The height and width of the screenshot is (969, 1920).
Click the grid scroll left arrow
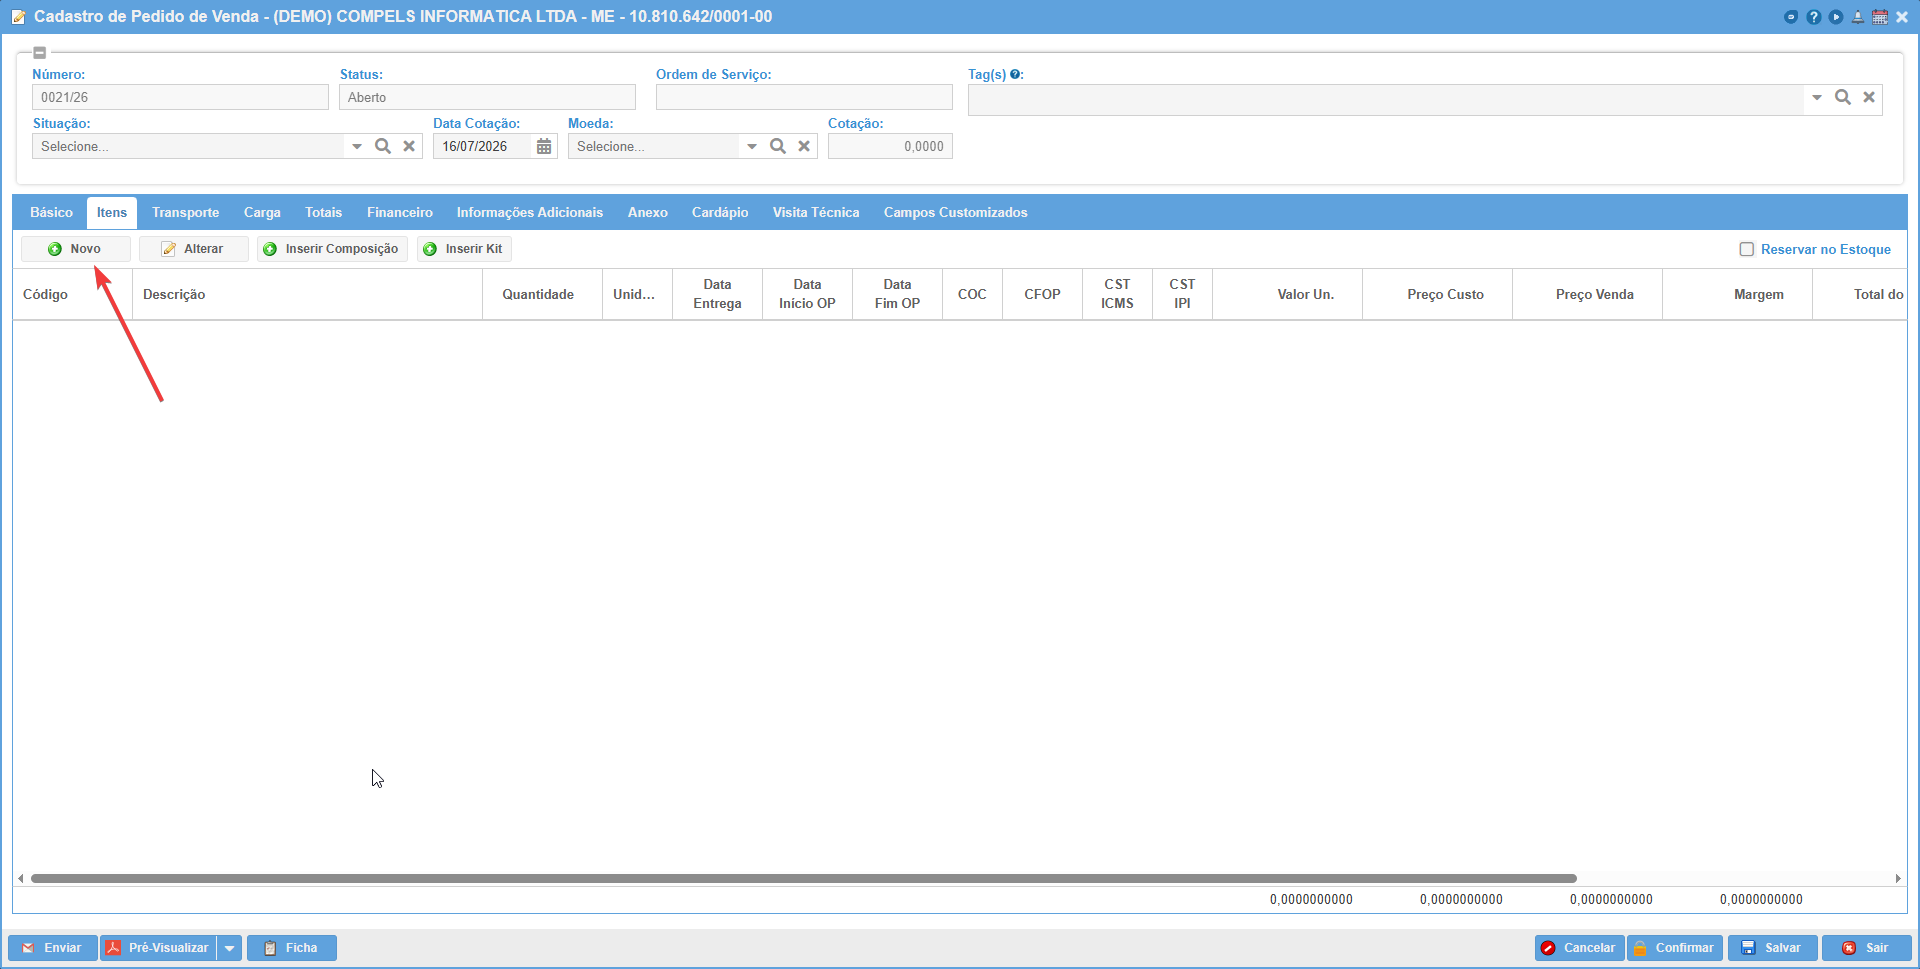(21, 878)
